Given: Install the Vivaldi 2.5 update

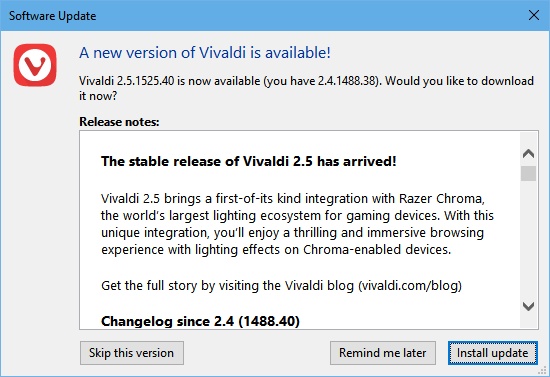Looking at the screenshot, I should tap(492, 353).
